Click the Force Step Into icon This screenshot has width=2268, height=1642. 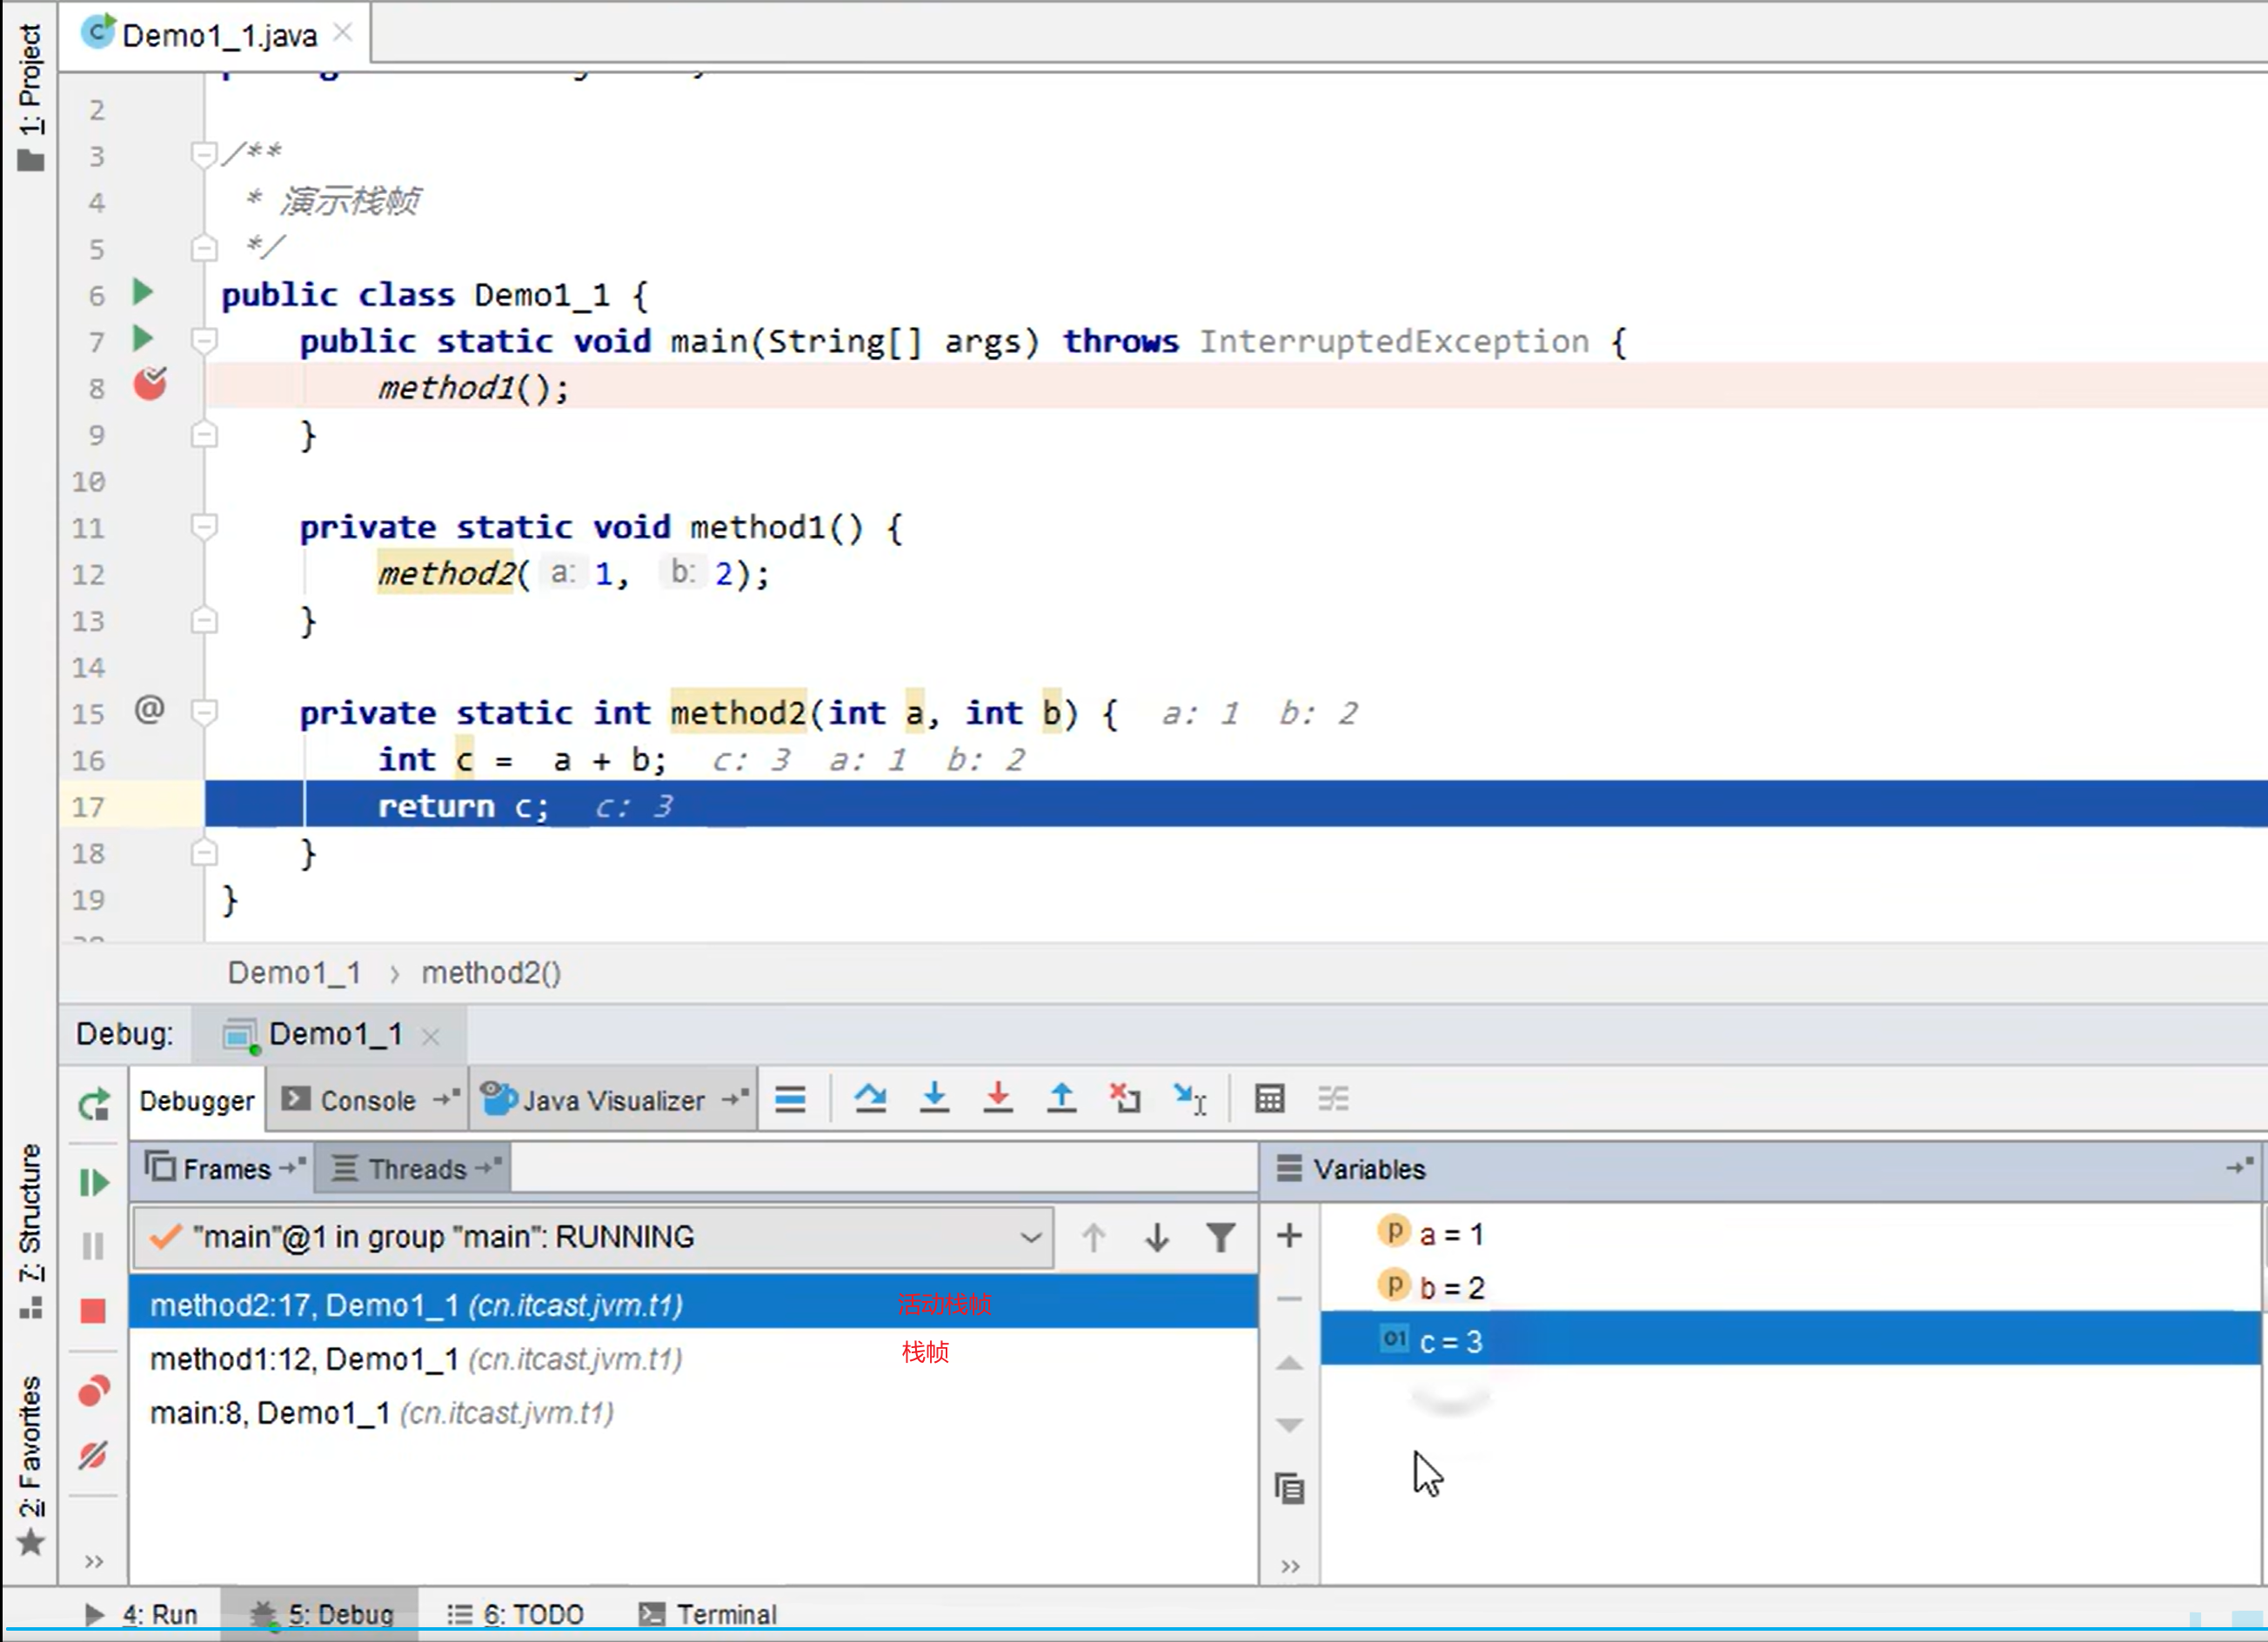coord(999,1100)
